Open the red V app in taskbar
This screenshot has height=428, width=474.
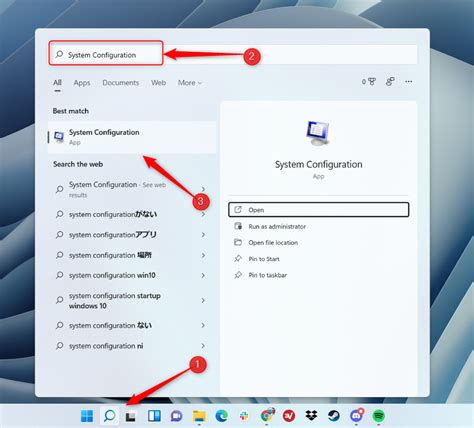(289, 416)
